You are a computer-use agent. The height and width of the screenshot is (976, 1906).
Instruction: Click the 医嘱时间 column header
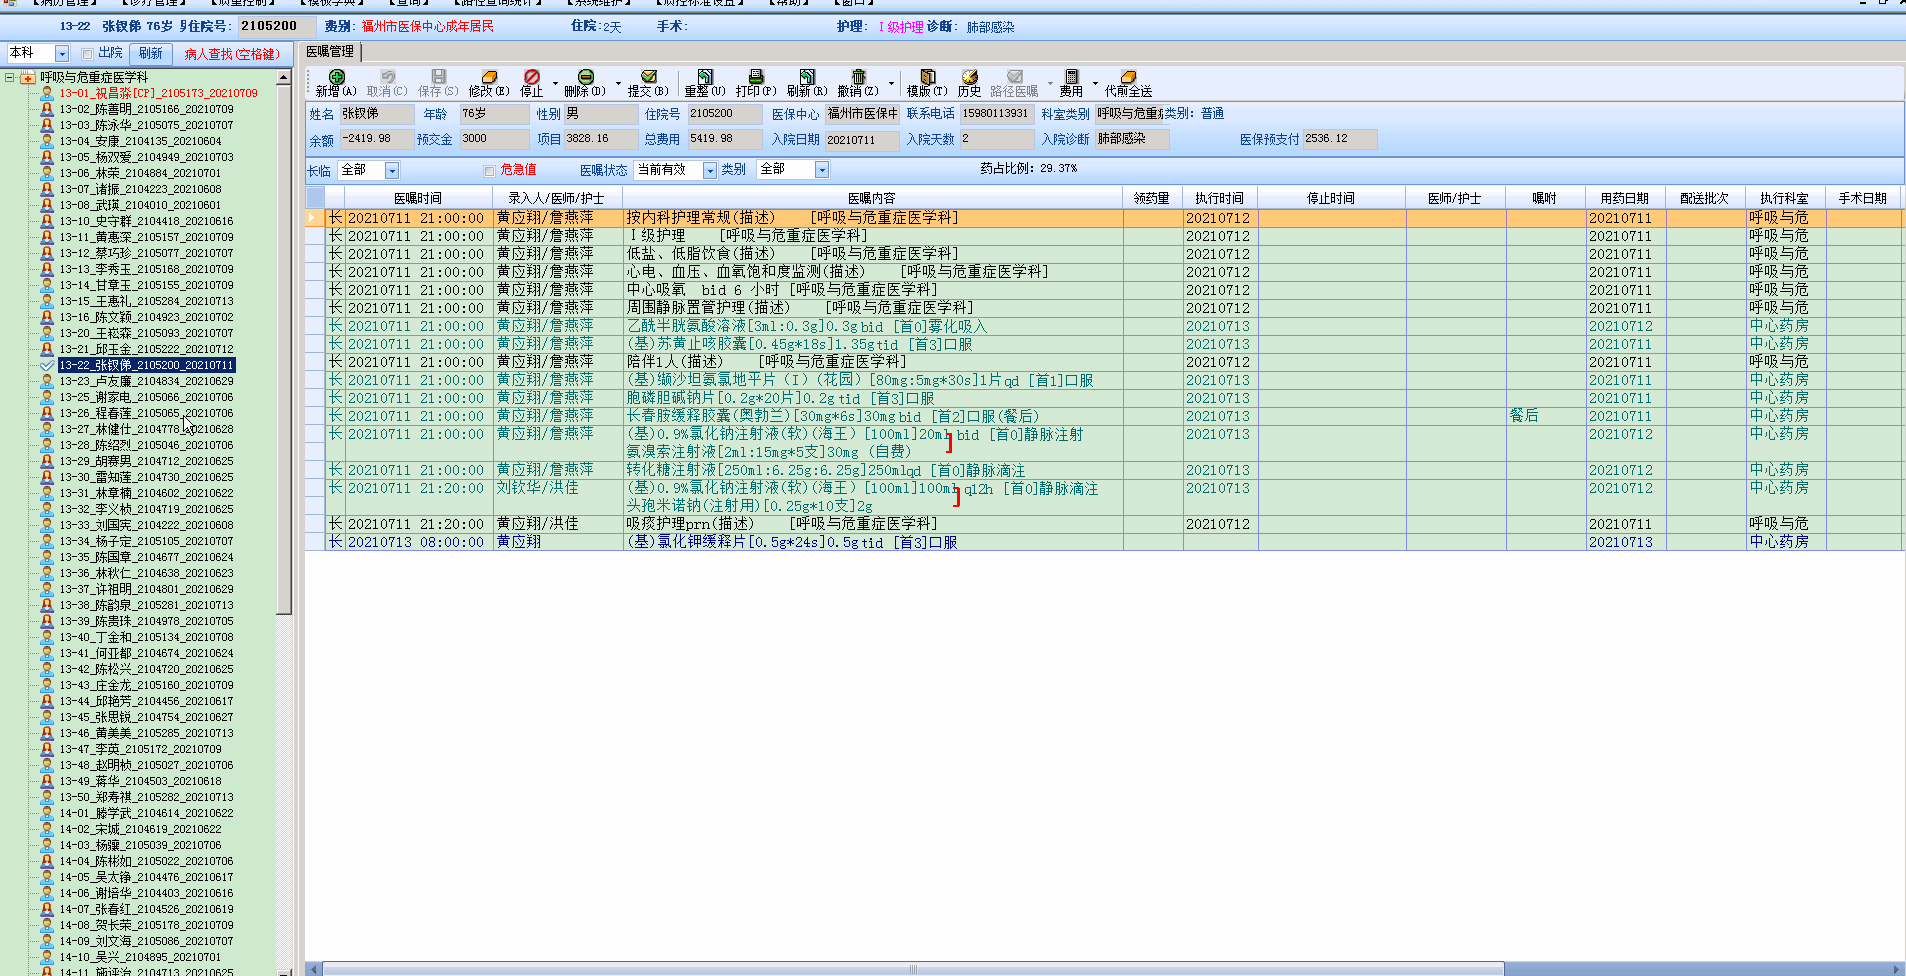click(x=417, y=198)
